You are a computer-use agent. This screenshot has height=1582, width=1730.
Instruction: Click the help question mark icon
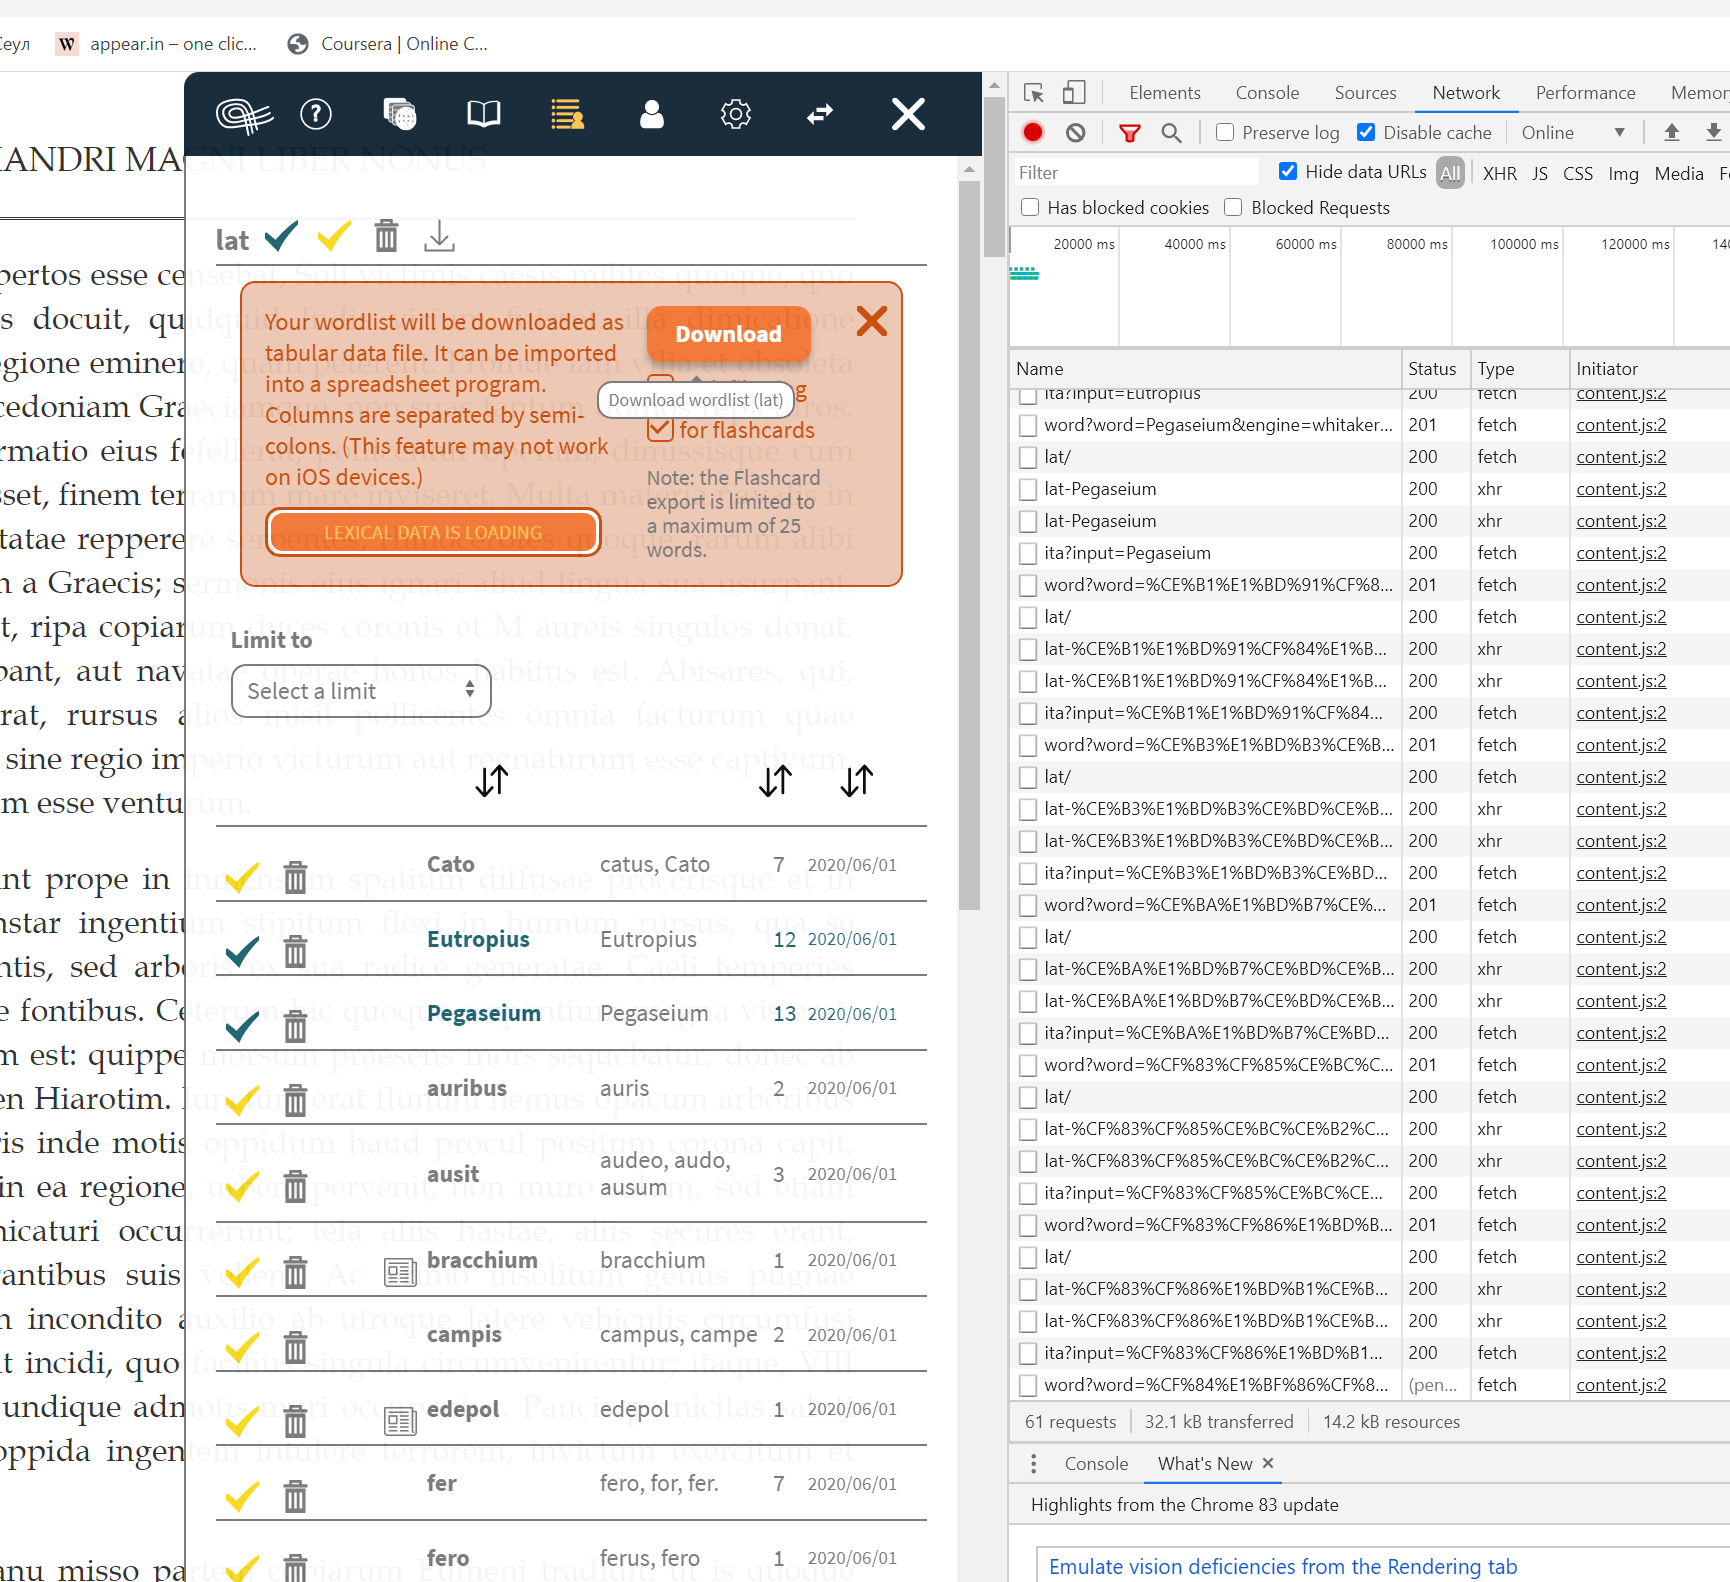[x=315, y=114]
